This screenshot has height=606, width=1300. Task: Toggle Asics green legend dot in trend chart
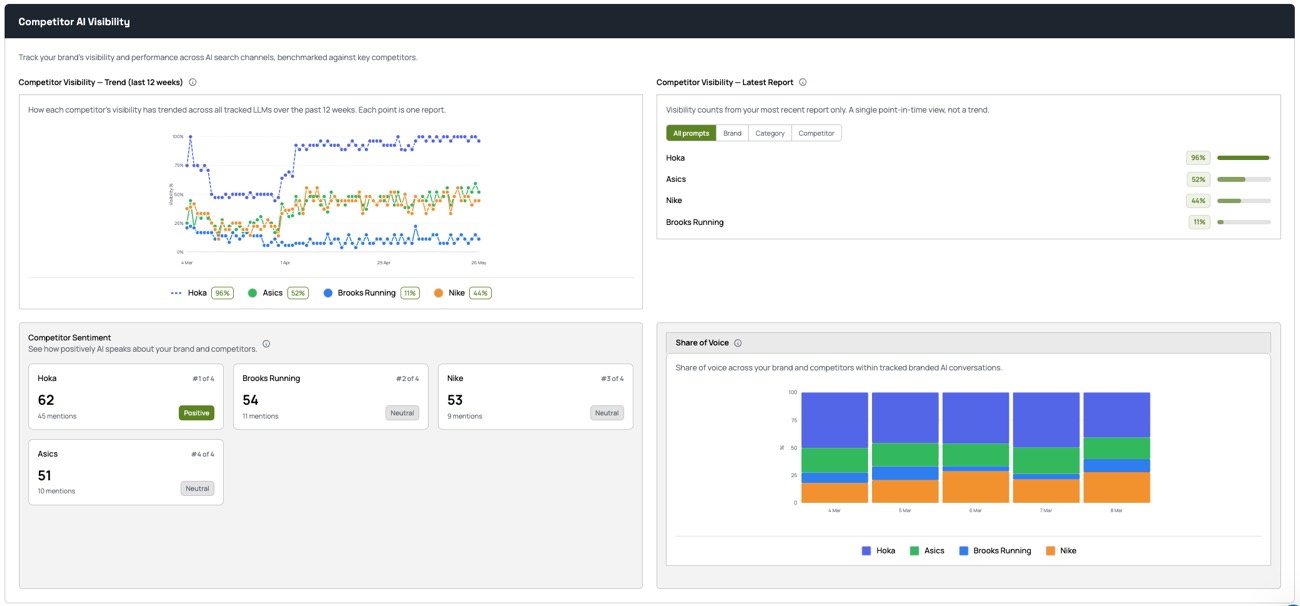pyautogui.click(x=252, y=293)
